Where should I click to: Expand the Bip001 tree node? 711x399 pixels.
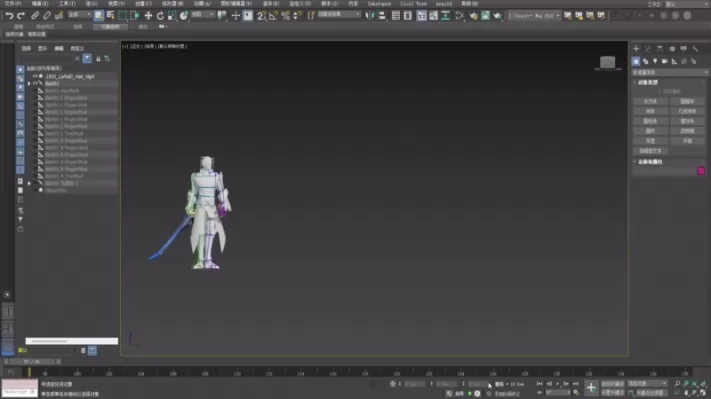29,84
